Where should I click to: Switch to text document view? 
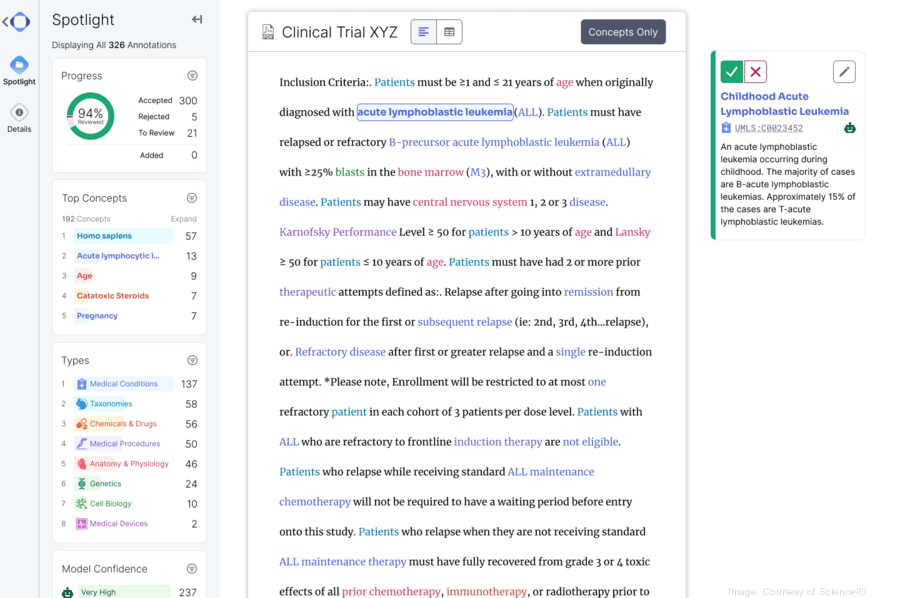click(424, 32)
